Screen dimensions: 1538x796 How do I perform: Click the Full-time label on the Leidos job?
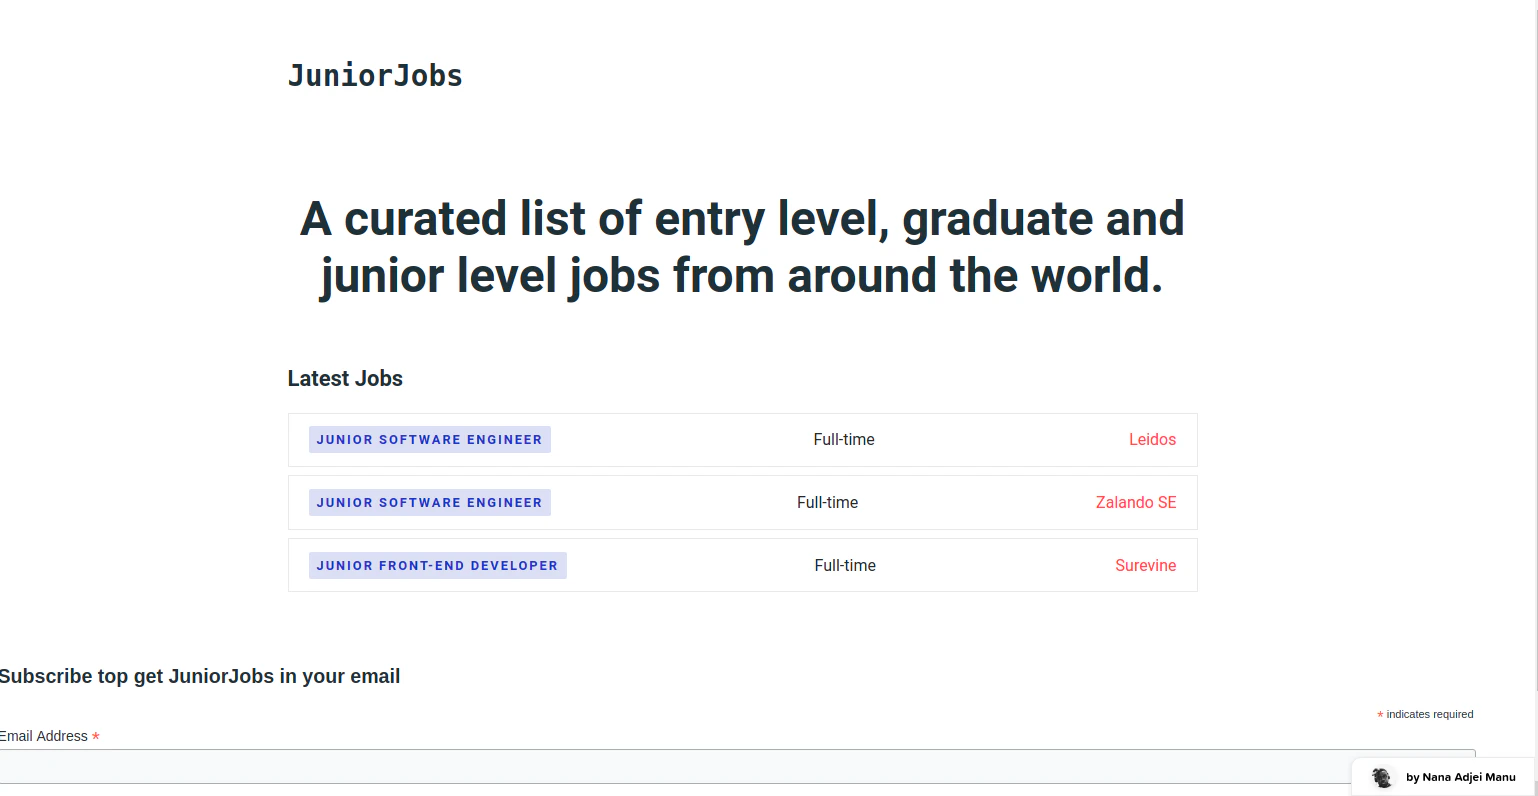843,439
